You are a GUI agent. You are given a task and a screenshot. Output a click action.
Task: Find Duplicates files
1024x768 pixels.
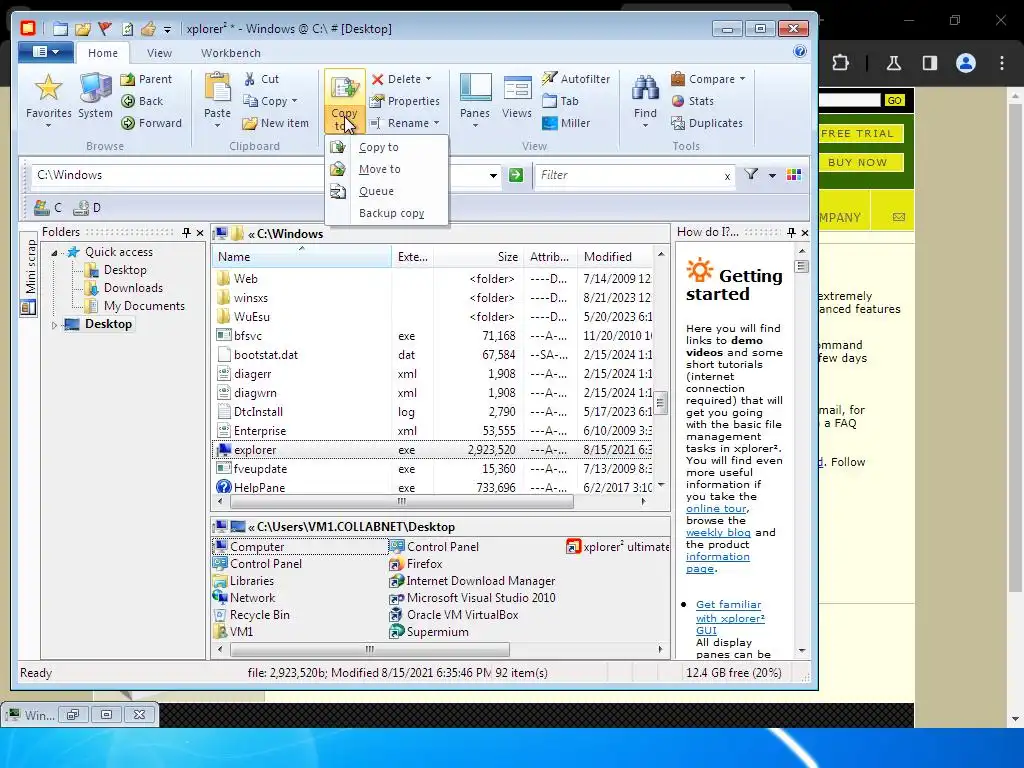click(x=707, y=123)
